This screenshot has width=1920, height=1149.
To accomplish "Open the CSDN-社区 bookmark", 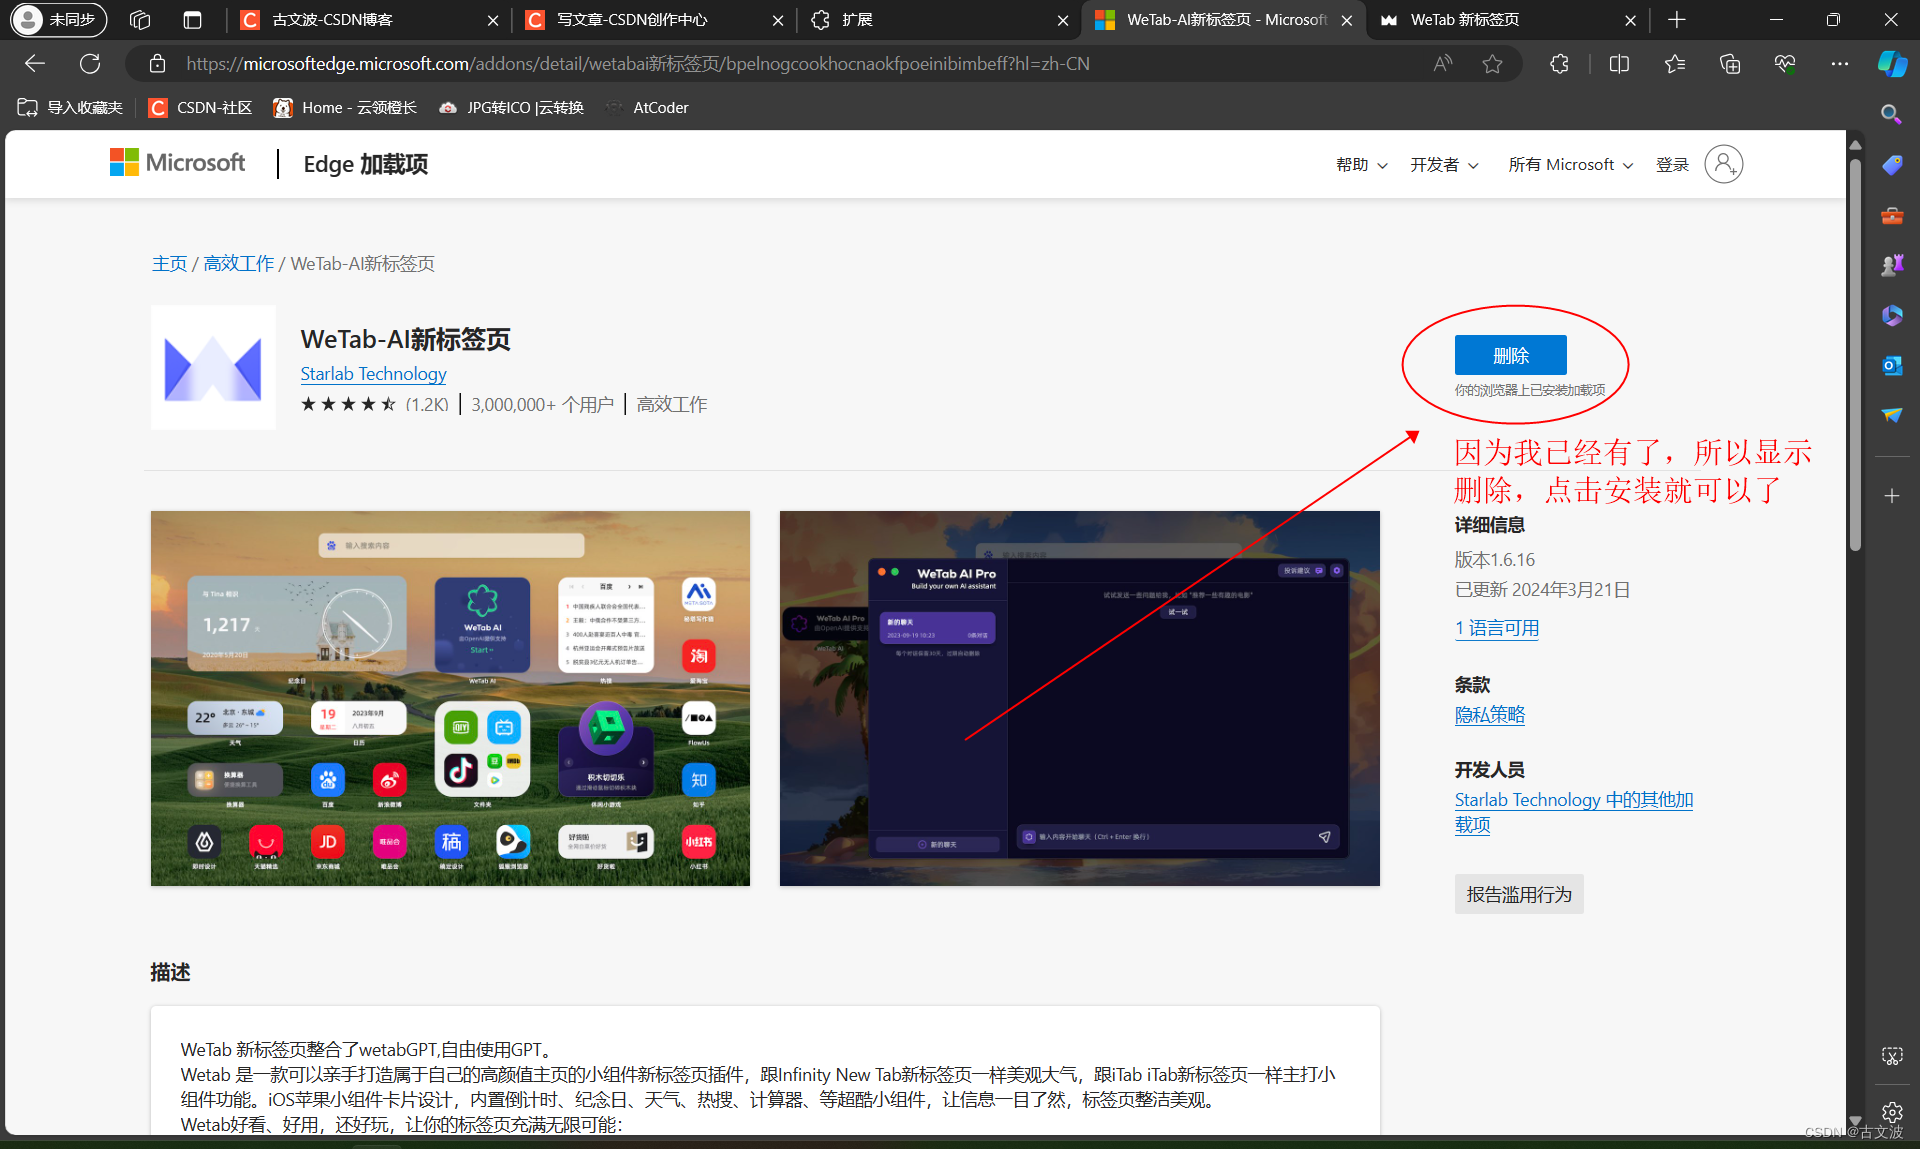I will click(200, 108).
